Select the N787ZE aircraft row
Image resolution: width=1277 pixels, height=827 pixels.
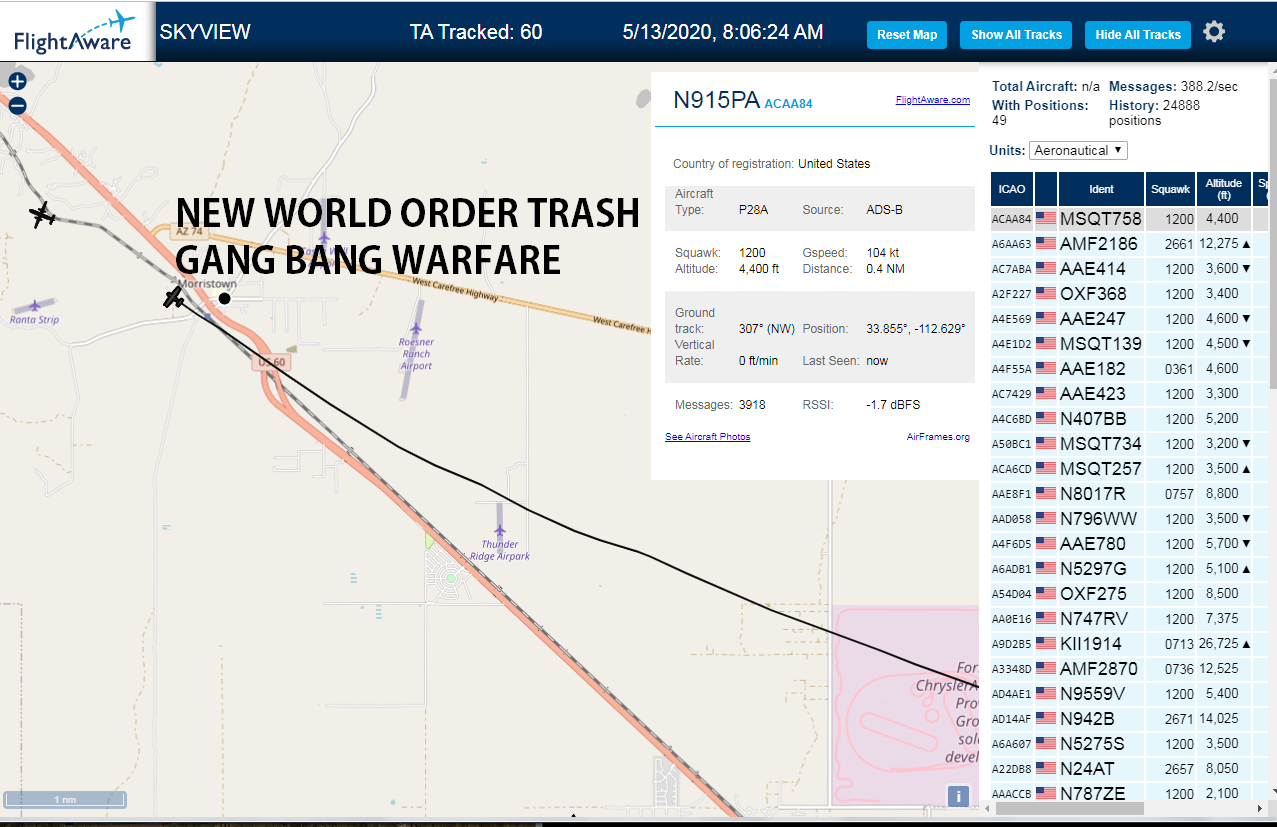click(1129, 793)
